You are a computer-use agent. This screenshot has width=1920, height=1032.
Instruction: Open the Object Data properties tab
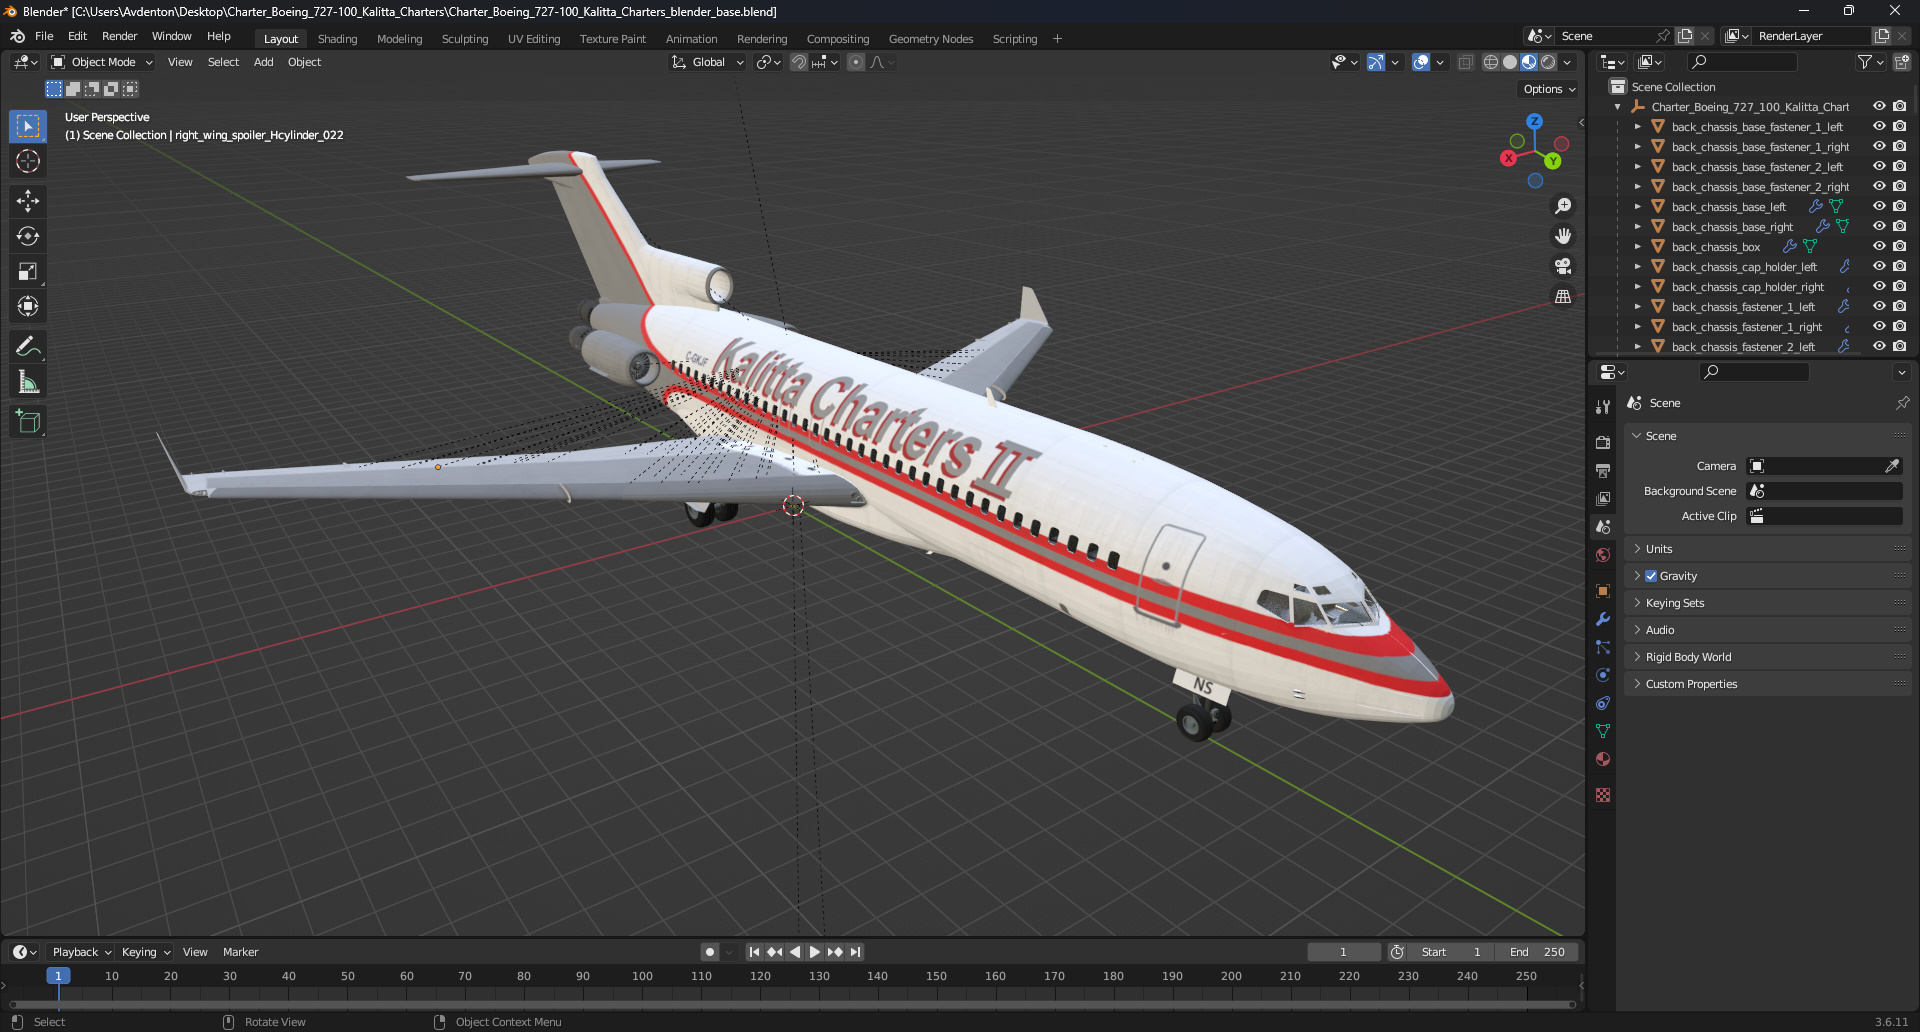[1603, 731]
